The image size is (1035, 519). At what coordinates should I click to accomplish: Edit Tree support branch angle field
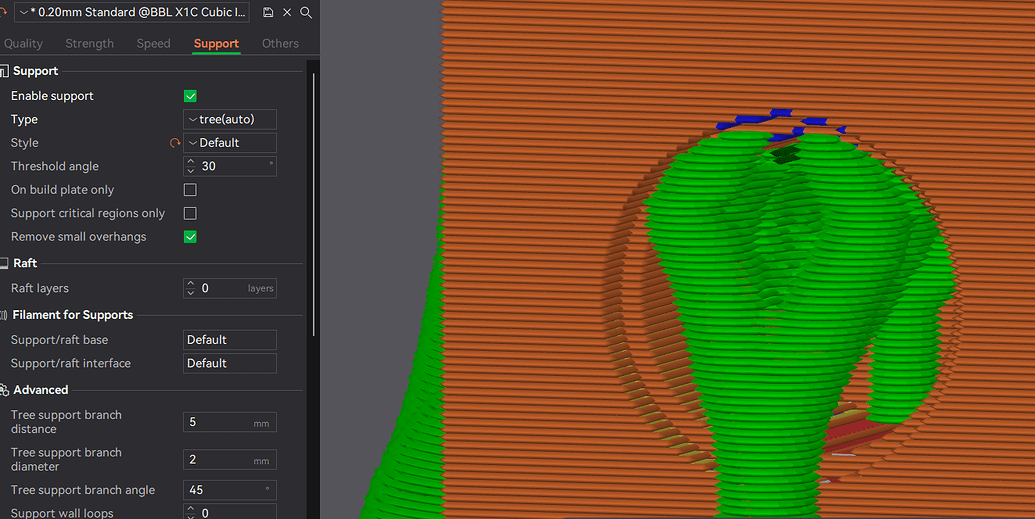pos(230,490)
